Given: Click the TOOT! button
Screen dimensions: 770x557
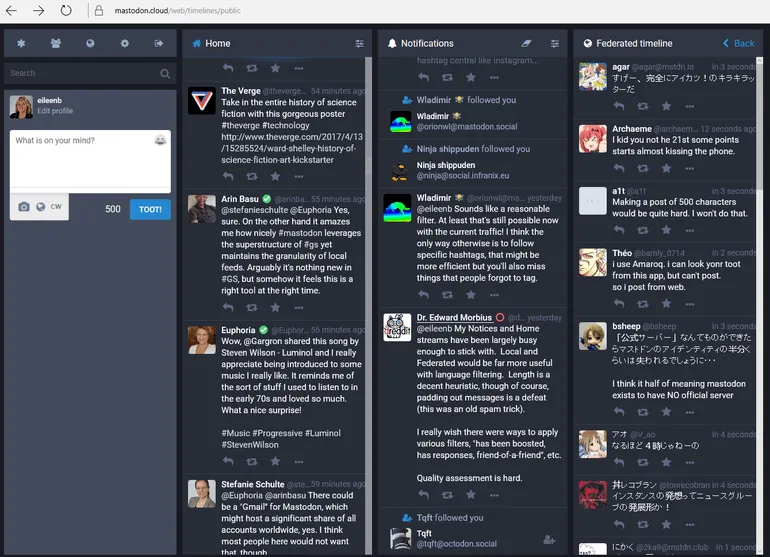Looking at the screenshot, I should [x=150, y=209].
